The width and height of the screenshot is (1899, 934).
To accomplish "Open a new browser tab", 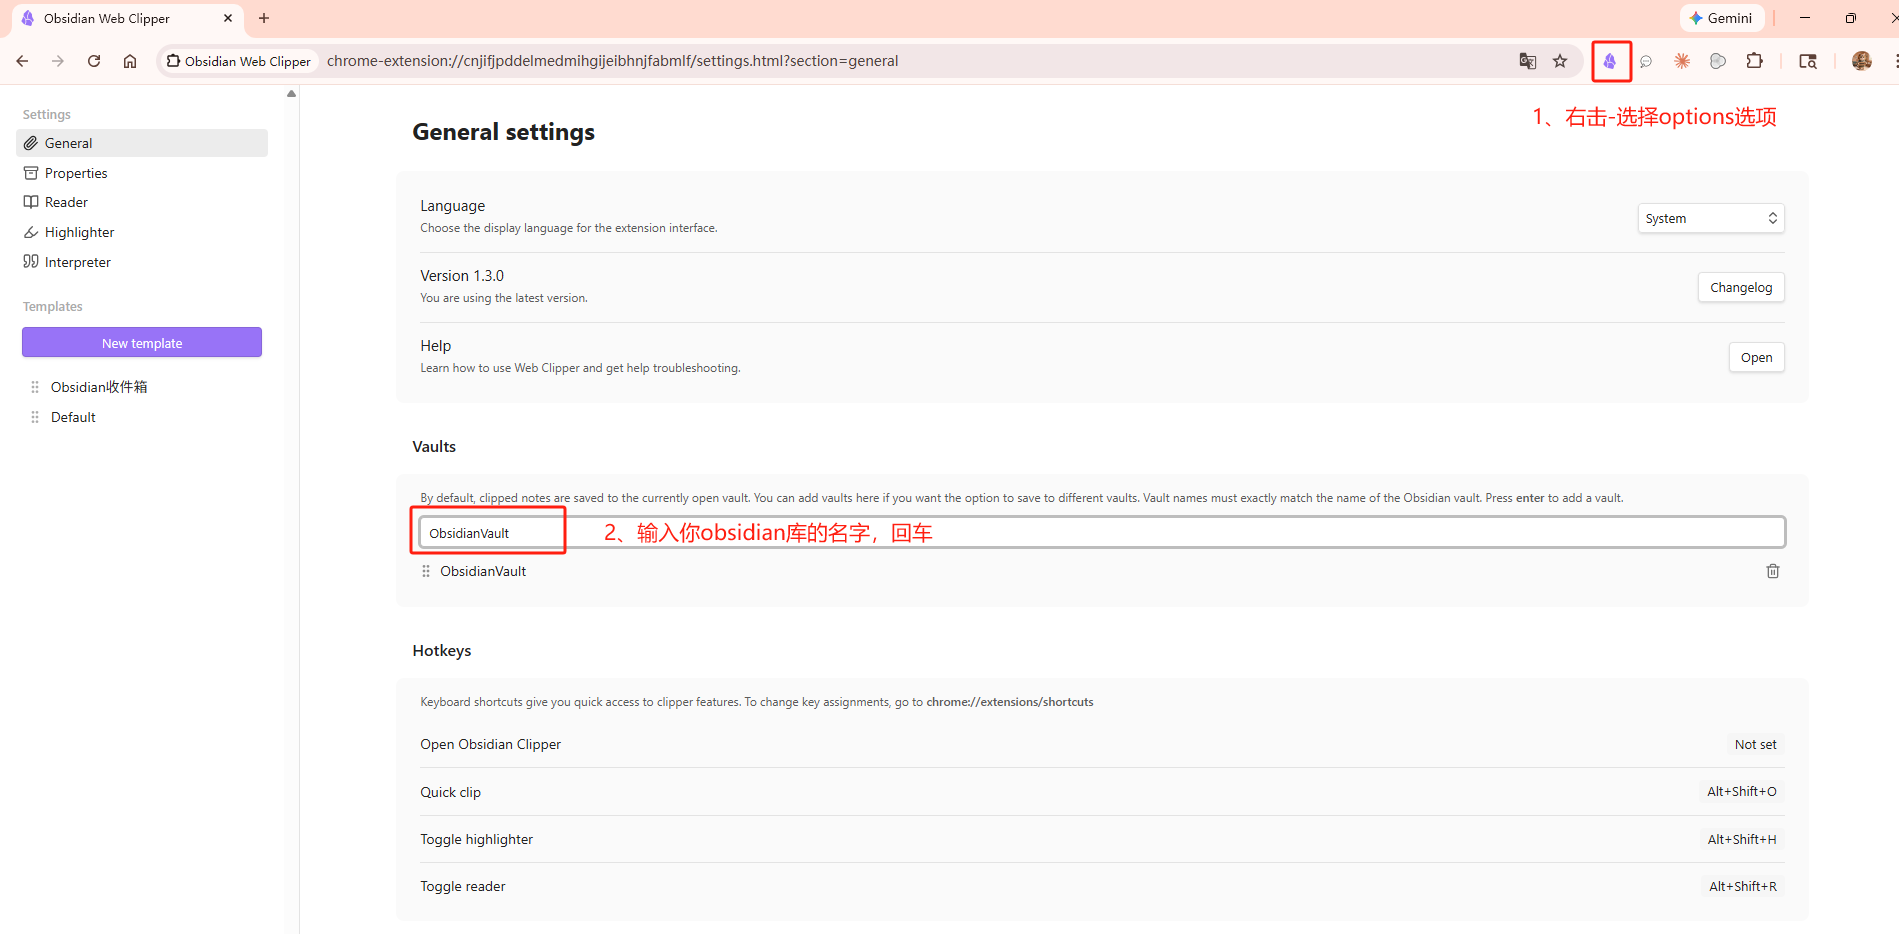I will (x=264, y=18).
